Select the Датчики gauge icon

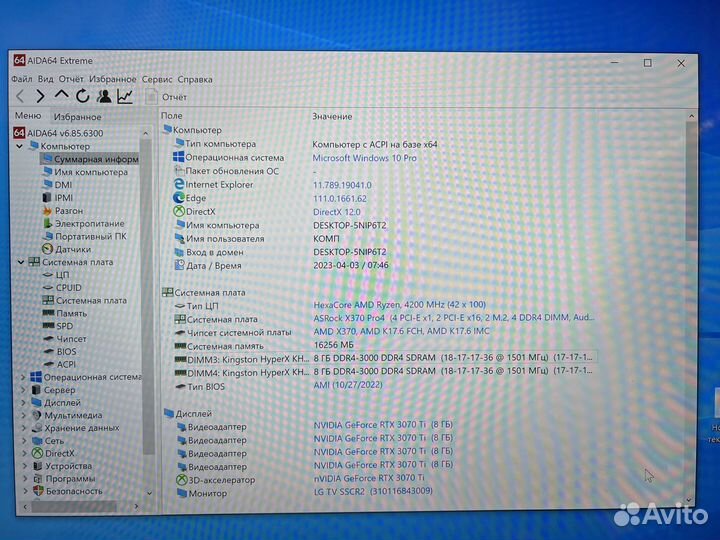click(47, 249)
